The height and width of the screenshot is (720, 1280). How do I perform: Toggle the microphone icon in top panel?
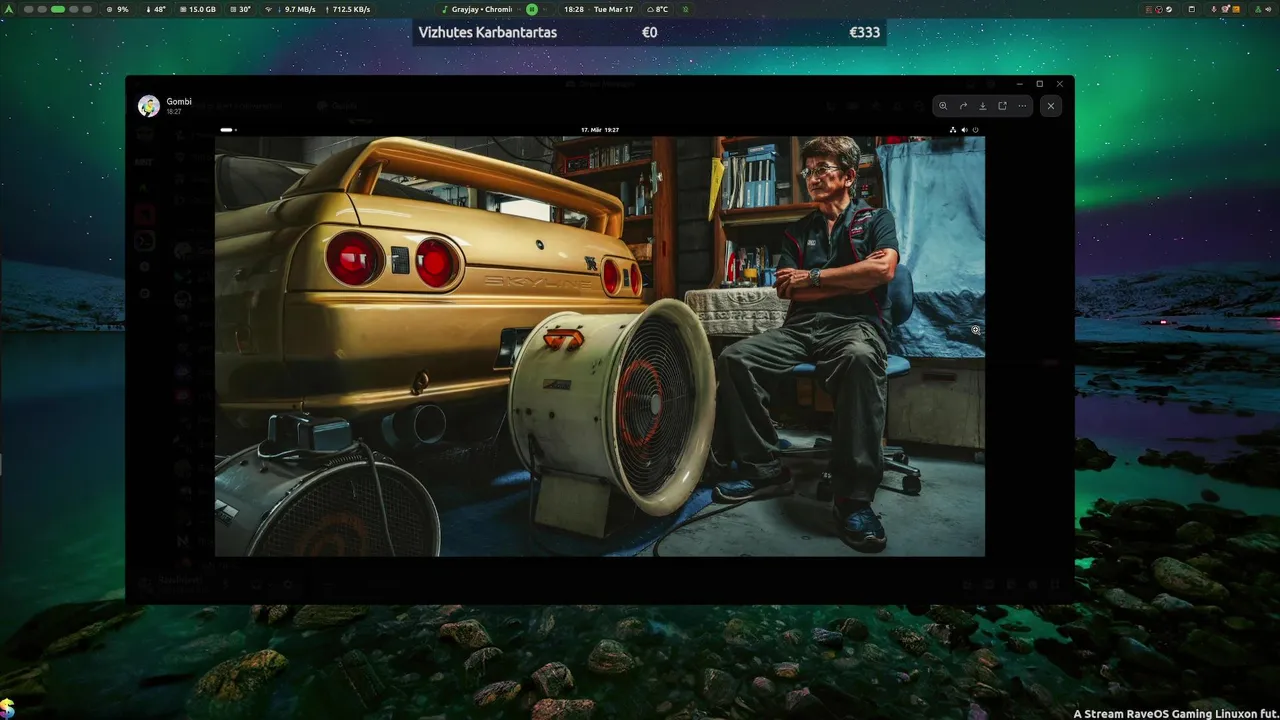click(x=1214, y=9)
